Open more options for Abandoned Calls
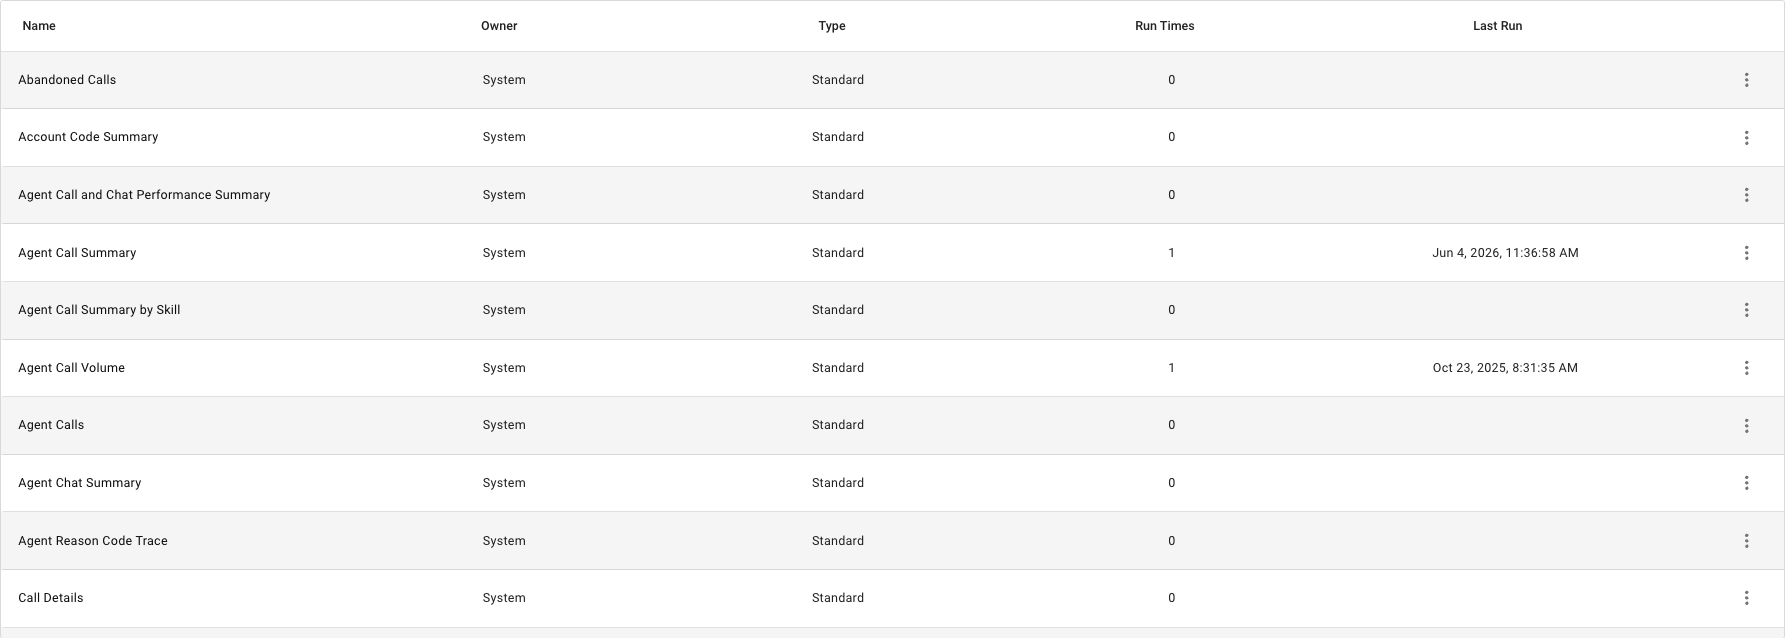Screen dimensions: 1785x638 click(1746, 80)
